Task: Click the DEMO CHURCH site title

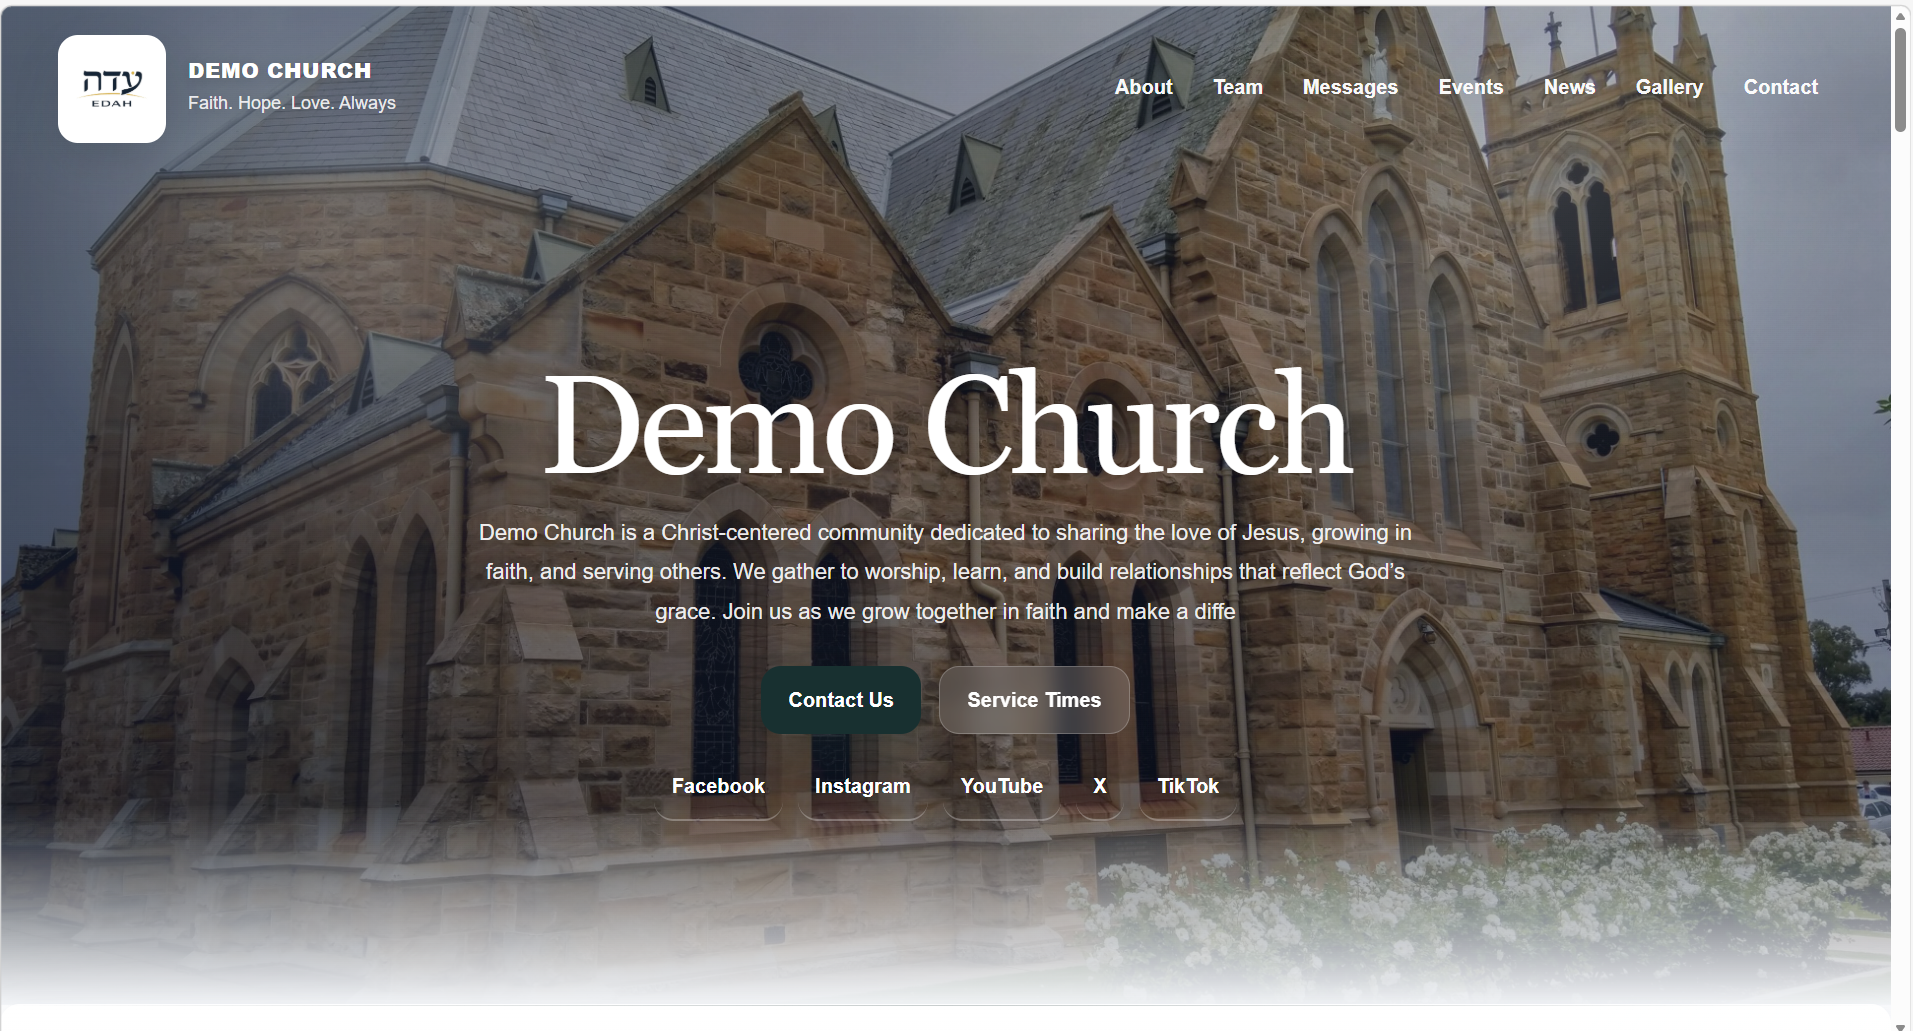Action: [x=279, y=71]
